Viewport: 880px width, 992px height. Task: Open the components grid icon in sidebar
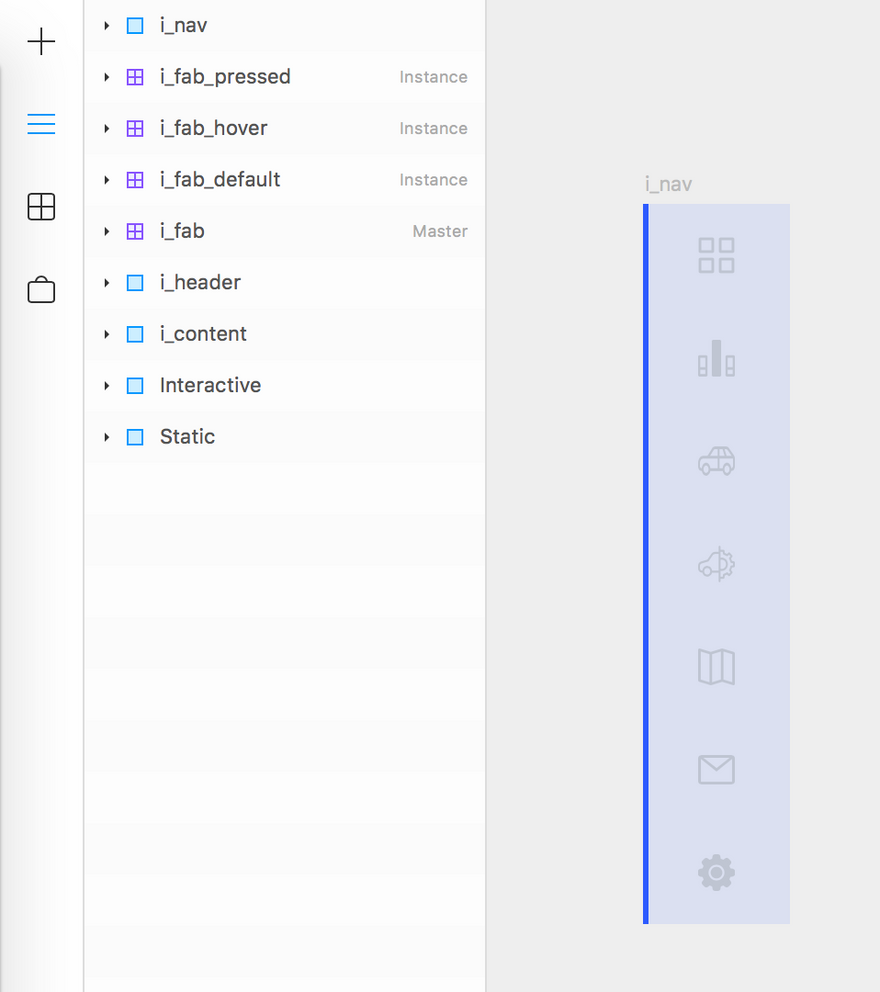41,207
